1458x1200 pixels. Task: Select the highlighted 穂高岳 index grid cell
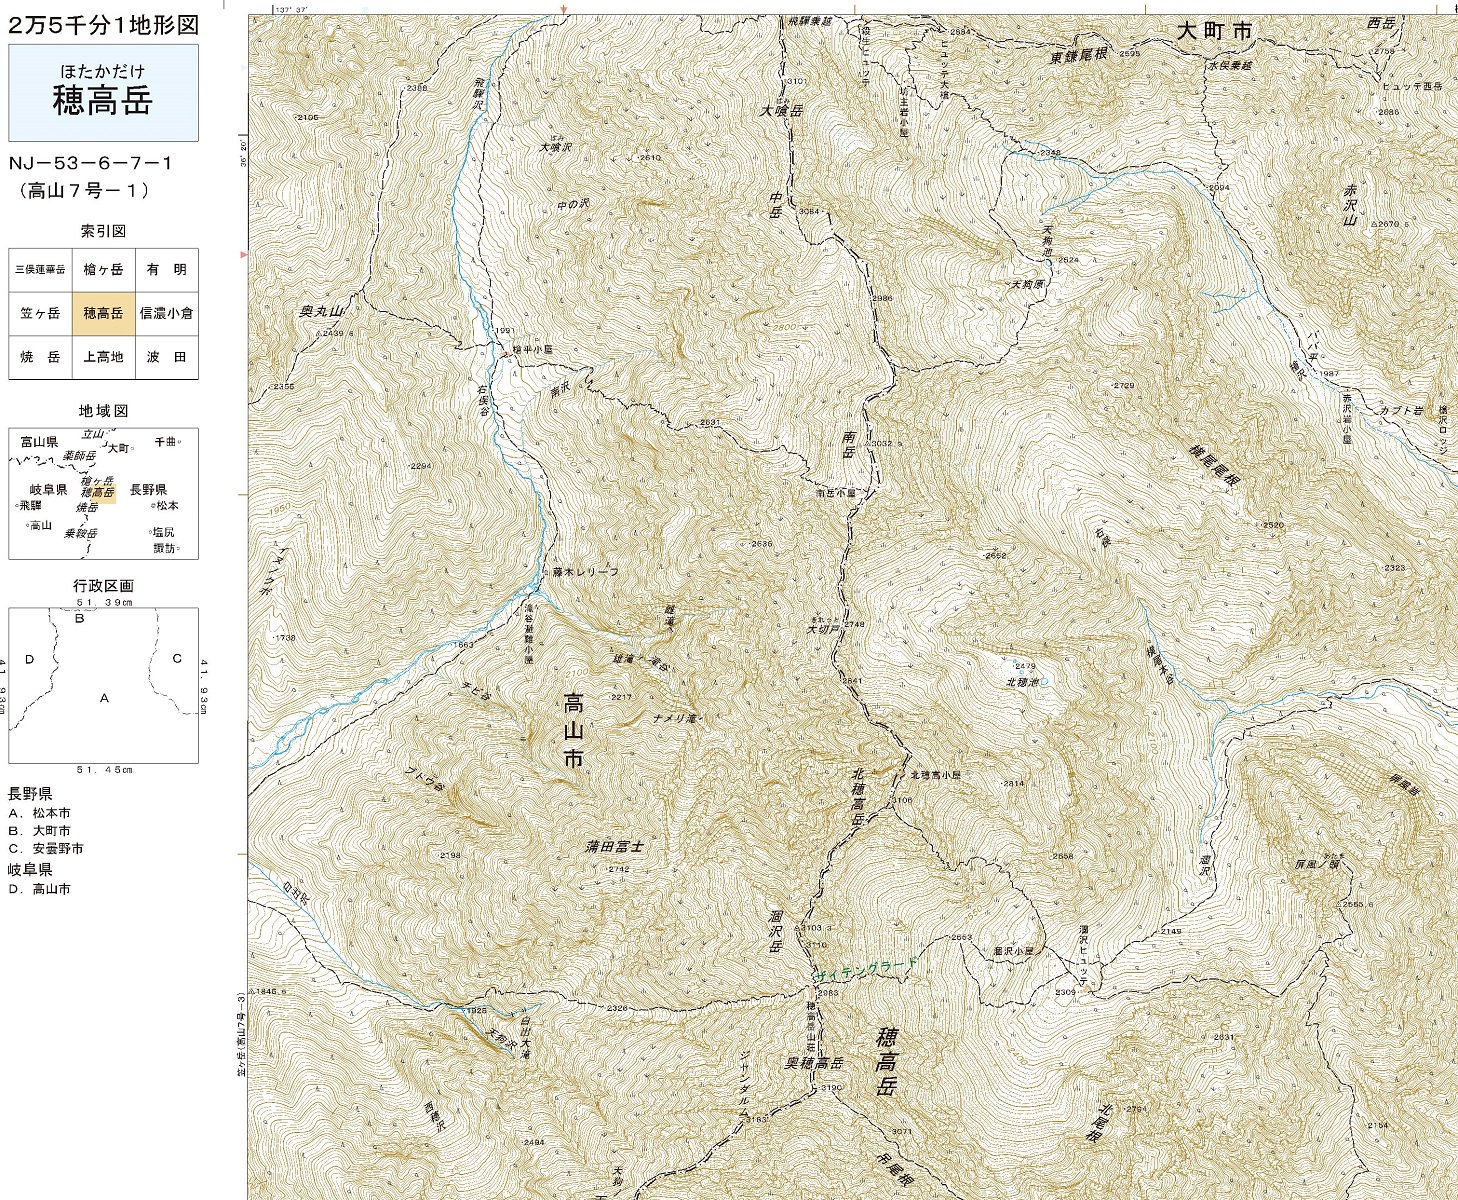click(103, 313)
